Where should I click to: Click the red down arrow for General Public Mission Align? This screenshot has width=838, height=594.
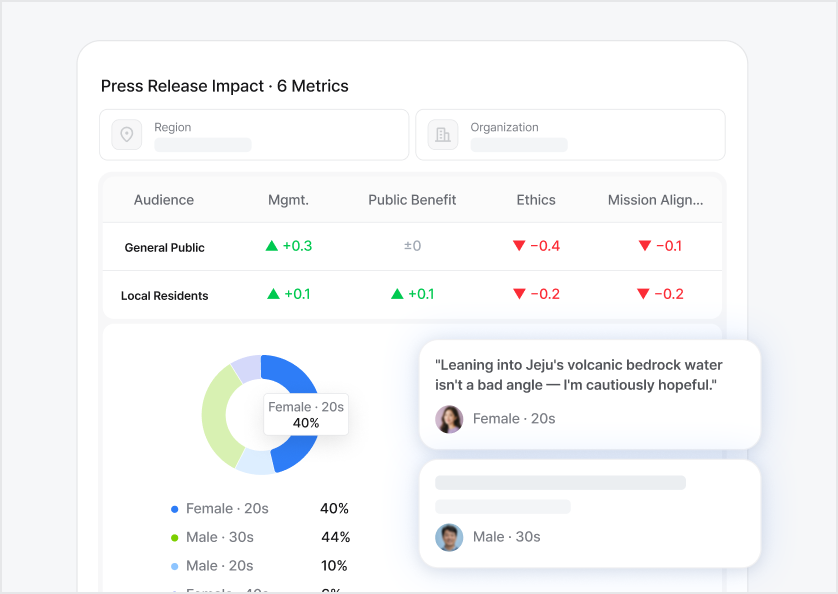(x=645, y=246)
